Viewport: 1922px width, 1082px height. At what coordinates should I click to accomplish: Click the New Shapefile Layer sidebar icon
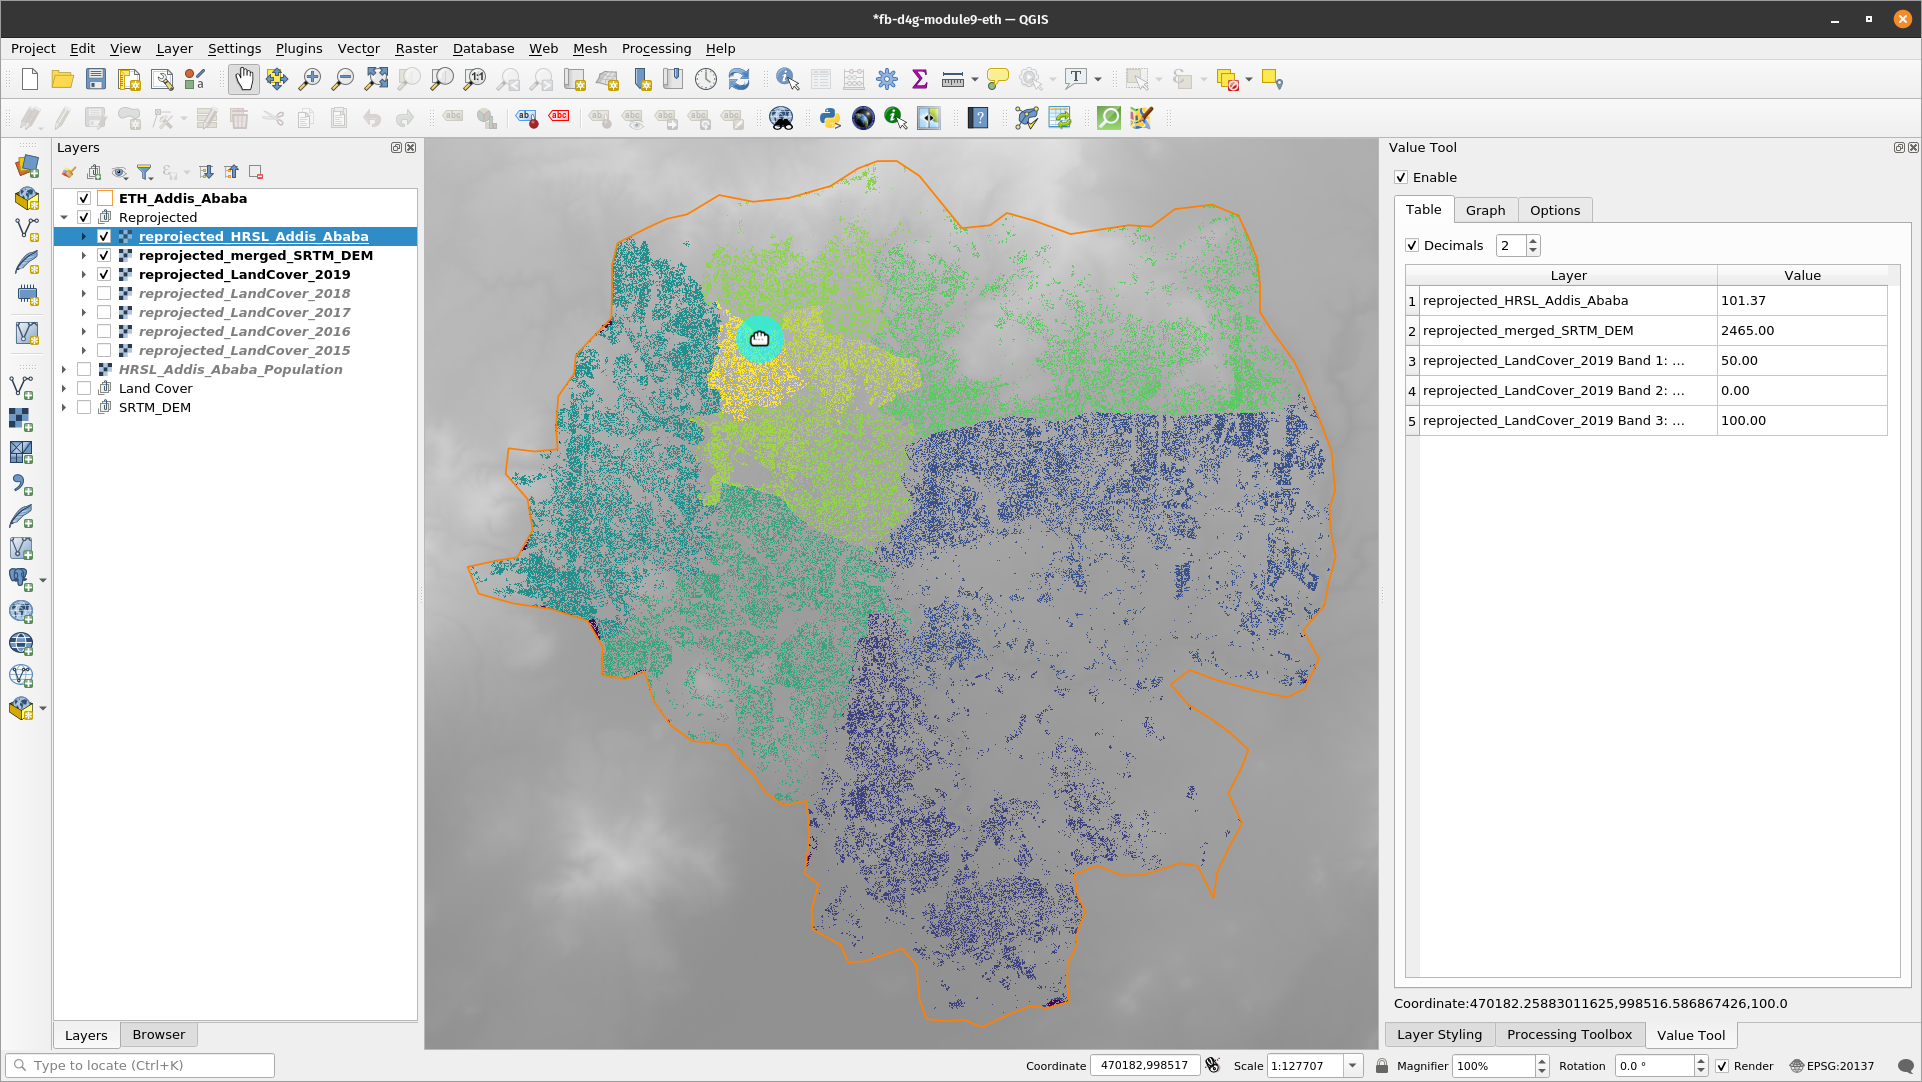(x=26, y=229)
